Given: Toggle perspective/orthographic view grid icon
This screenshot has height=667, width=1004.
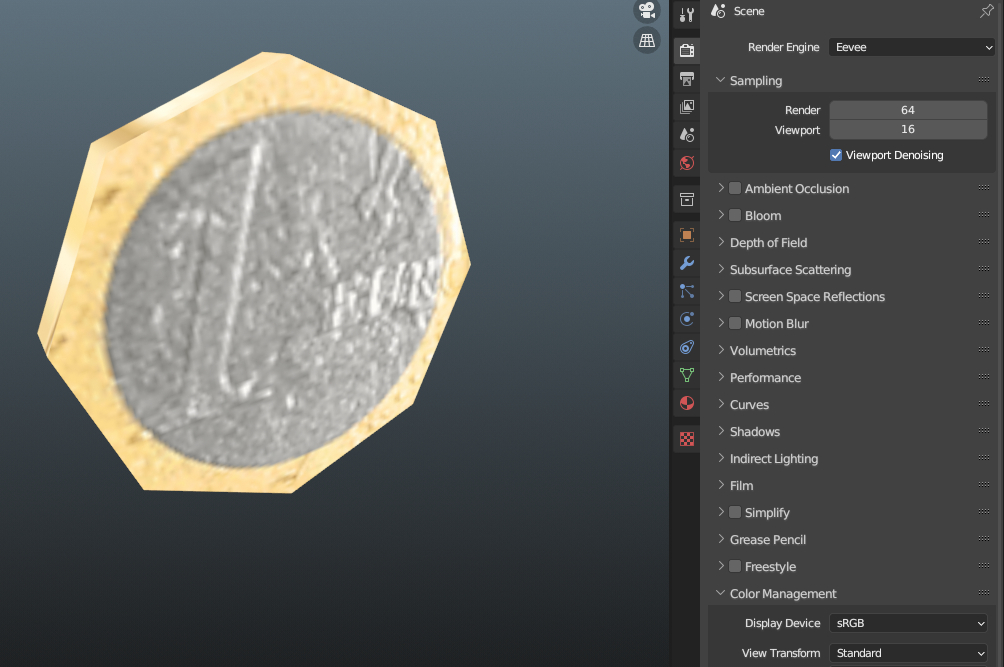Looking at the screenshot, I should [x=647, y=40].
